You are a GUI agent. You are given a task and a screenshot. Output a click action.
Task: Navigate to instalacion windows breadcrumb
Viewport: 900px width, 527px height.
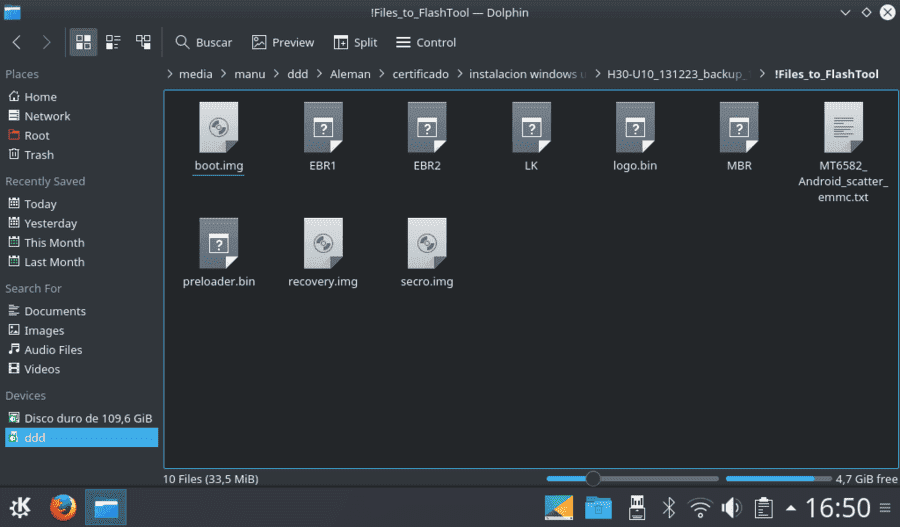[527, 74]
